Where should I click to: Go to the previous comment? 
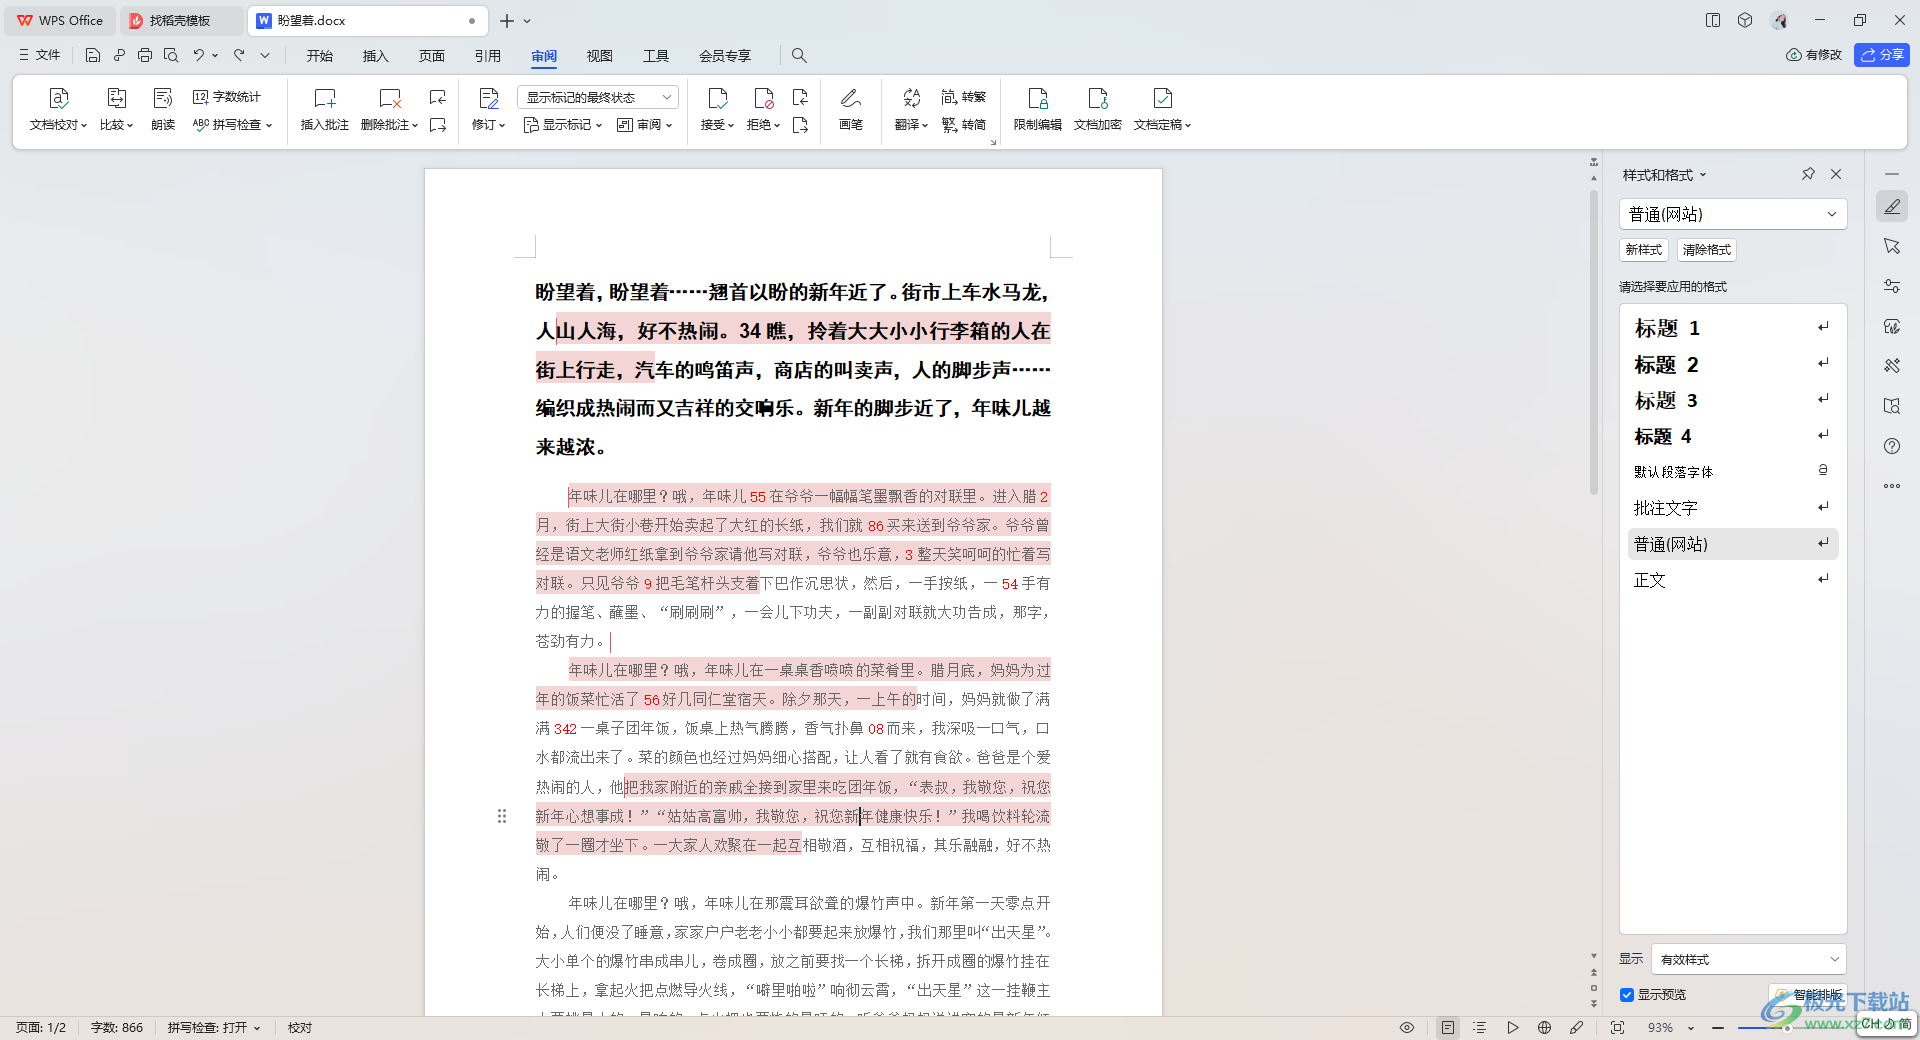point(438,97)
